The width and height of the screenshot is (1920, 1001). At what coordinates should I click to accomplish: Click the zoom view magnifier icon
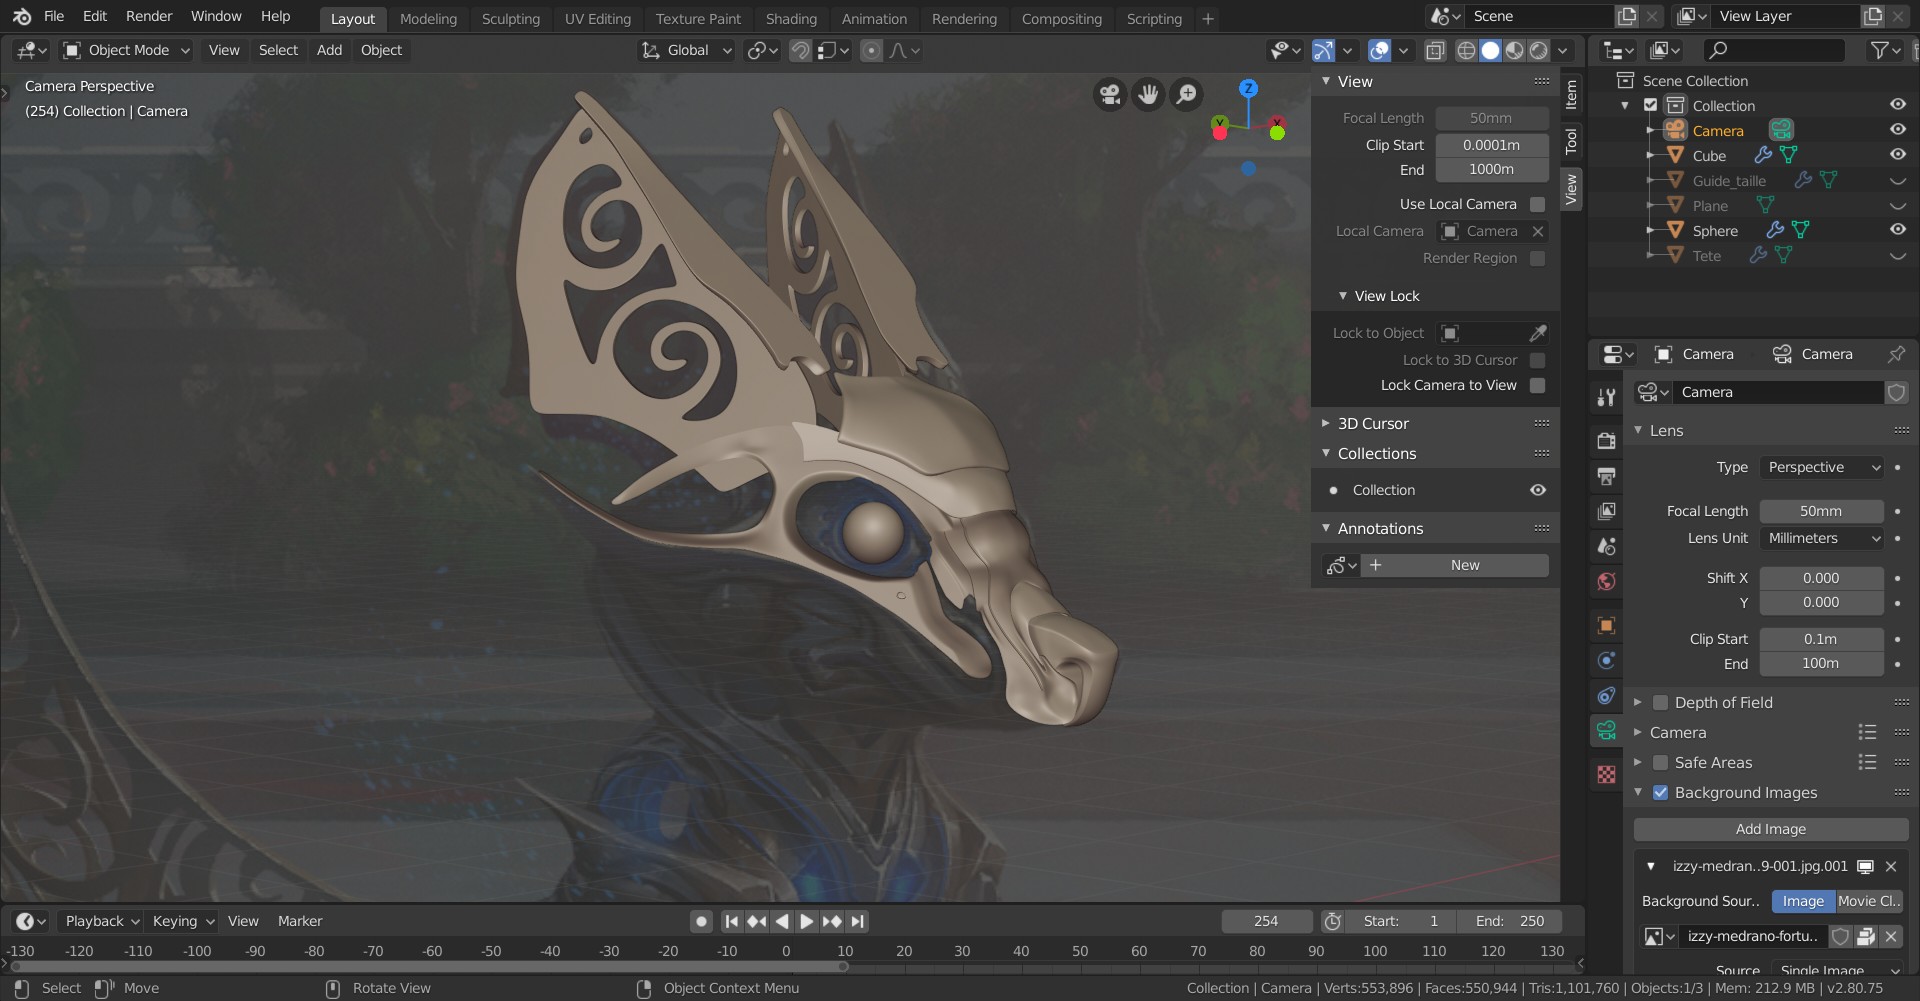[1186, 95]
